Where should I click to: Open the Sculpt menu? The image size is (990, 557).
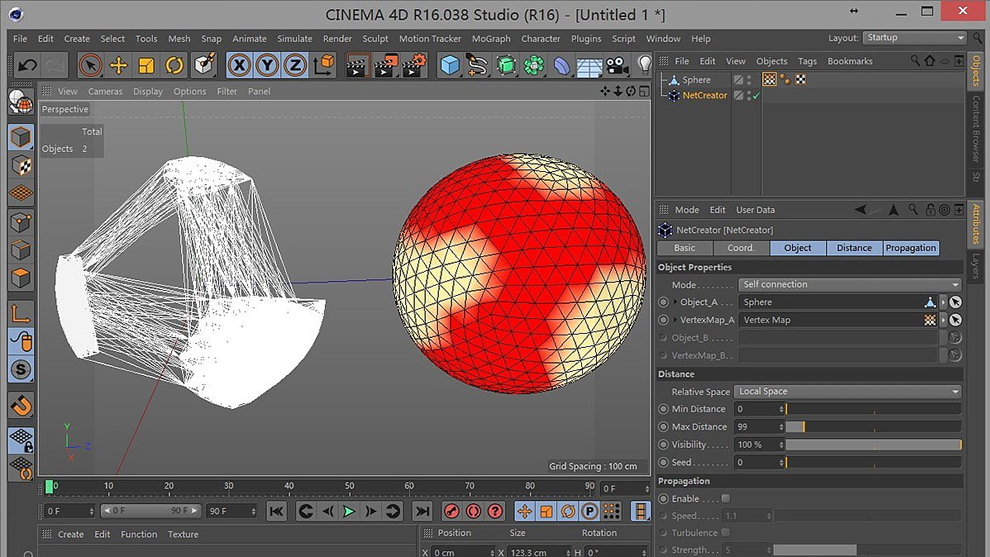(x=375, y=39)
